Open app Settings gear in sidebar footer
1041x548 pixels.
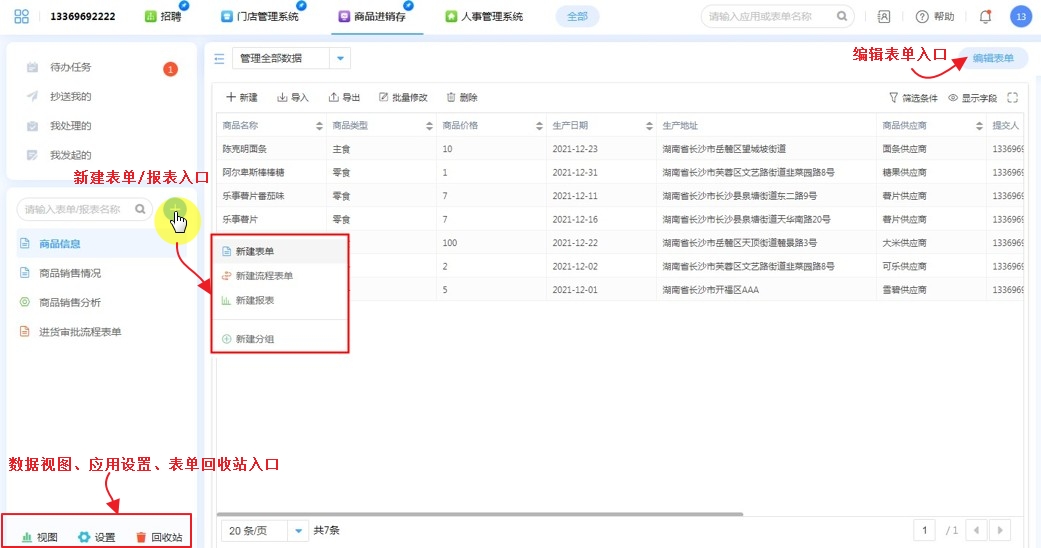pos(96,537)
